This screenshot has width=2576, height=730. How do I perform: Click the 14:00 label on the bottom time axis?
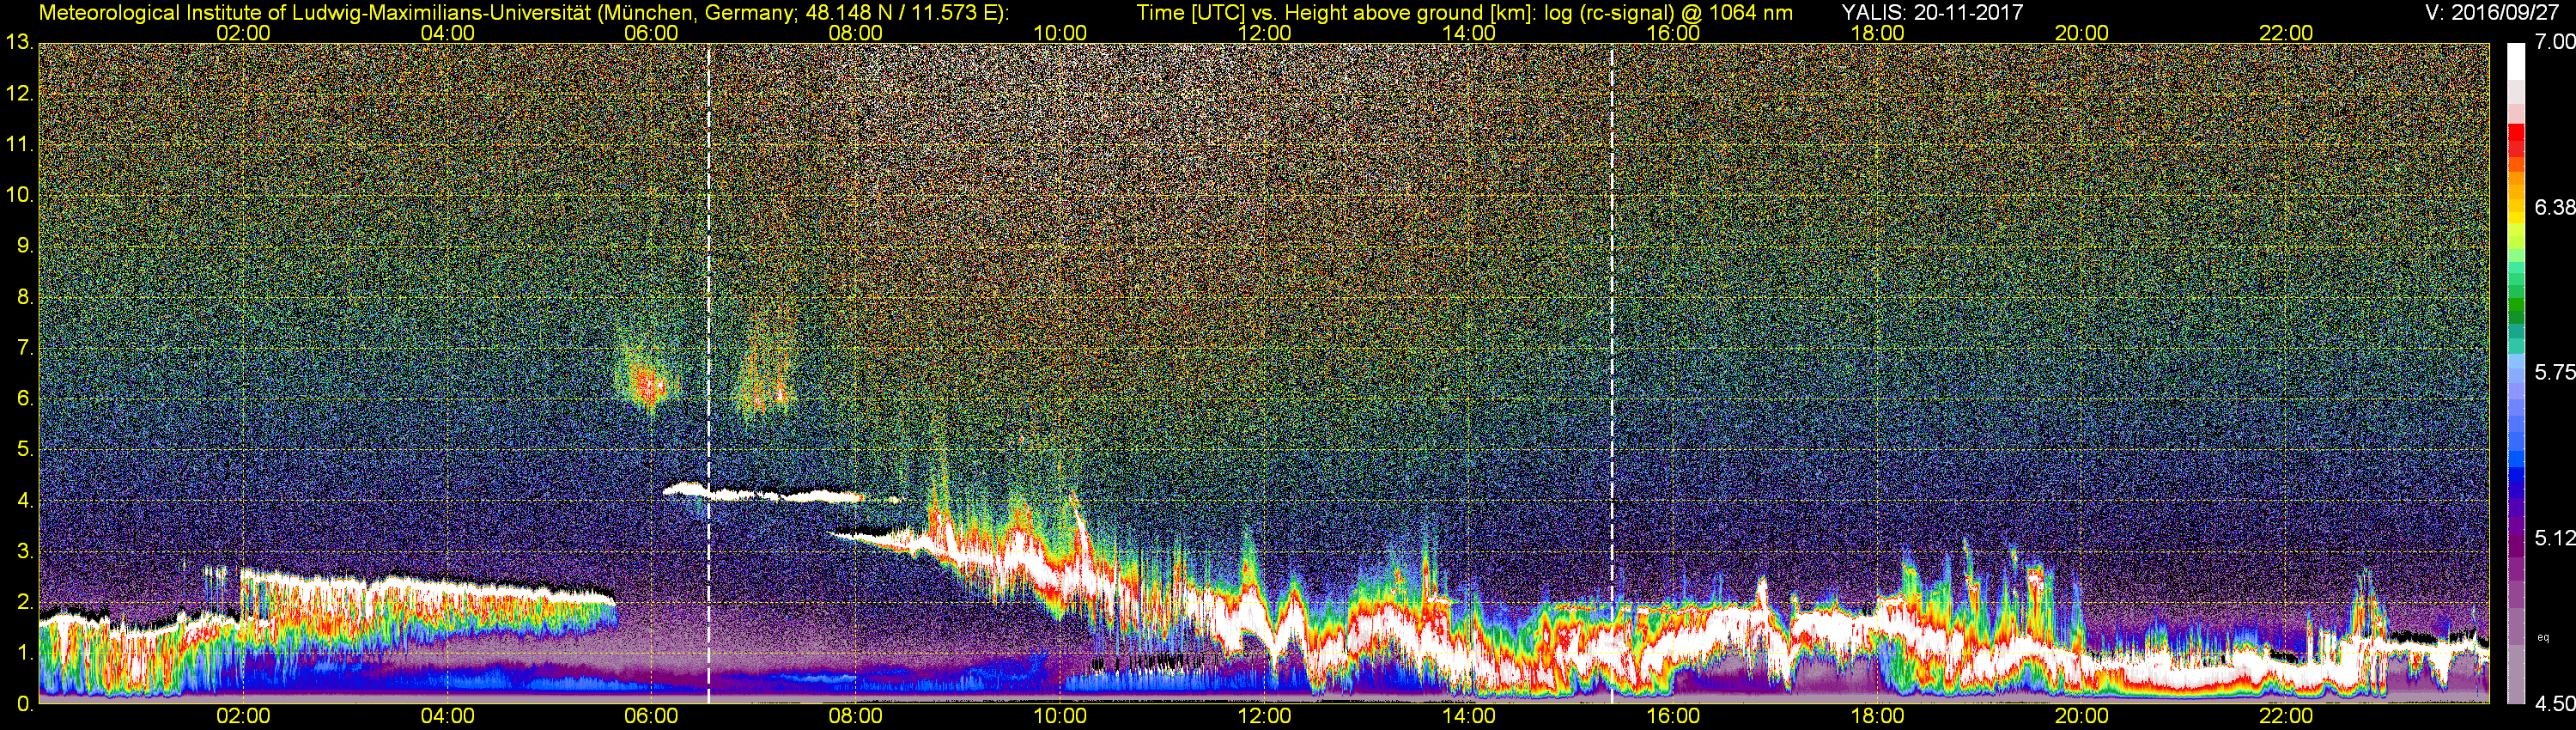pyautogui.click(x=1469, y=717)
